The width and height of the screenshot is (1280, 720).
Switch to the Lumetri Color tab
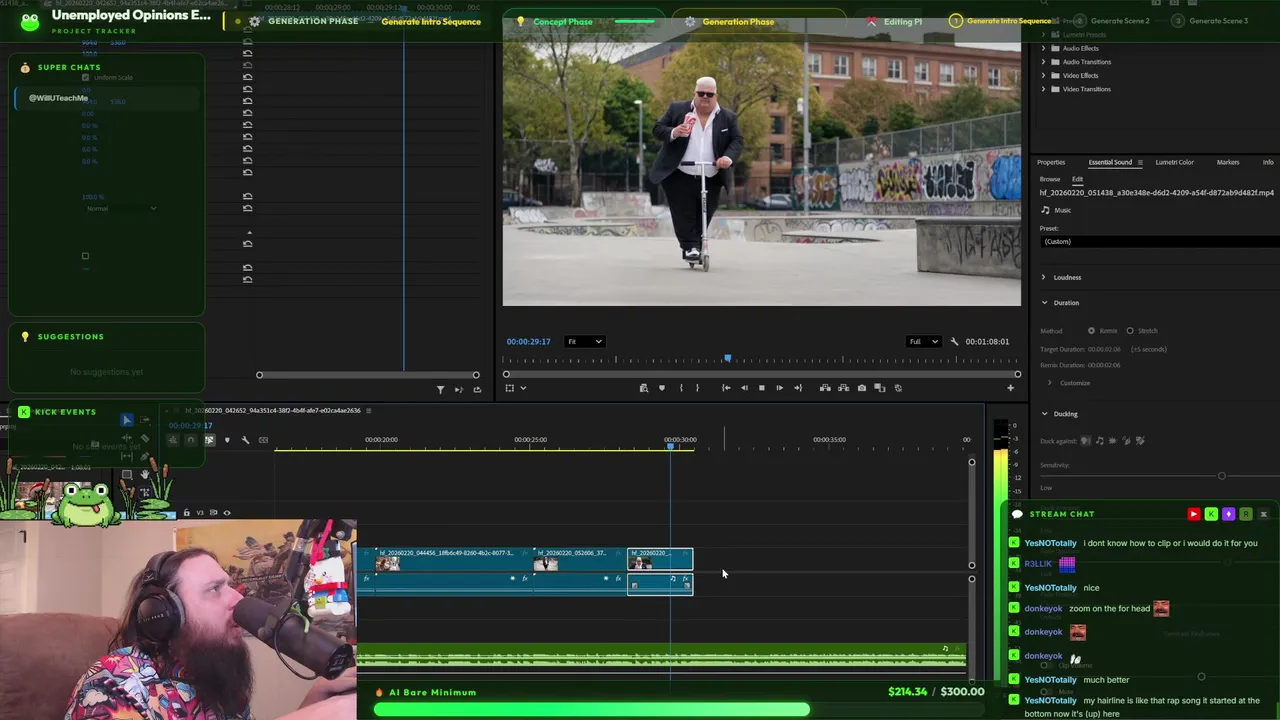click(x=1174, y=162)
